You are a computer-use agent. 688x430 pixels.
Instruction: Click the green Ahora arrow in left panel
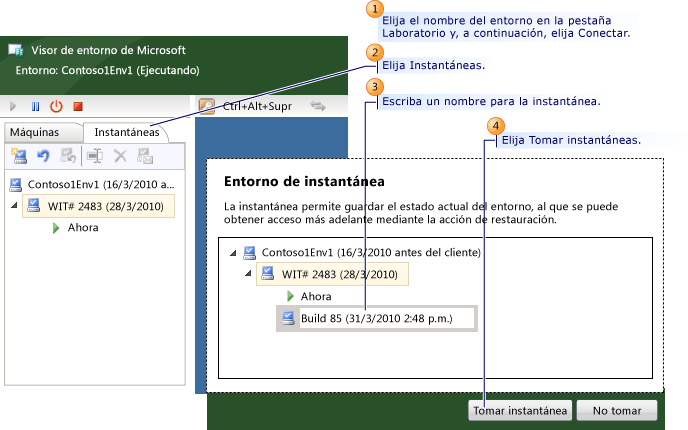click(56, 228)
